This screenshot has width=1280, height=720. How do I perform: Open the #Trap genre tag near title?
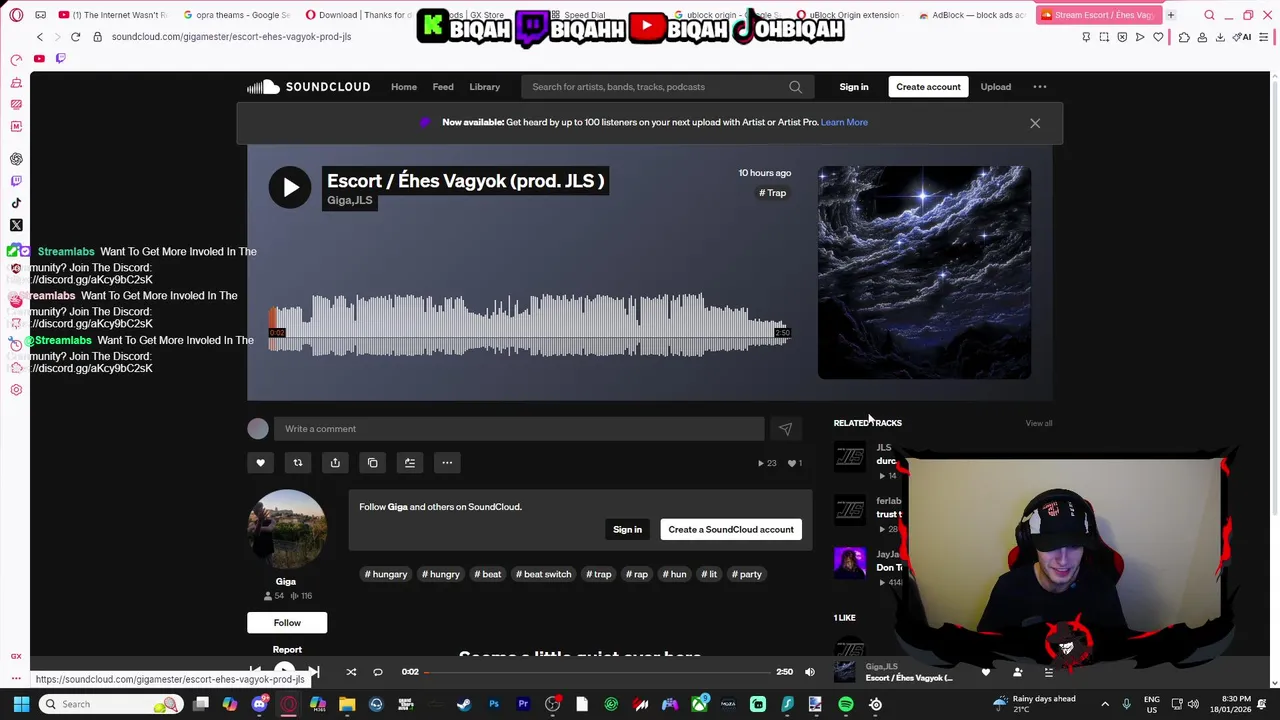772,193
